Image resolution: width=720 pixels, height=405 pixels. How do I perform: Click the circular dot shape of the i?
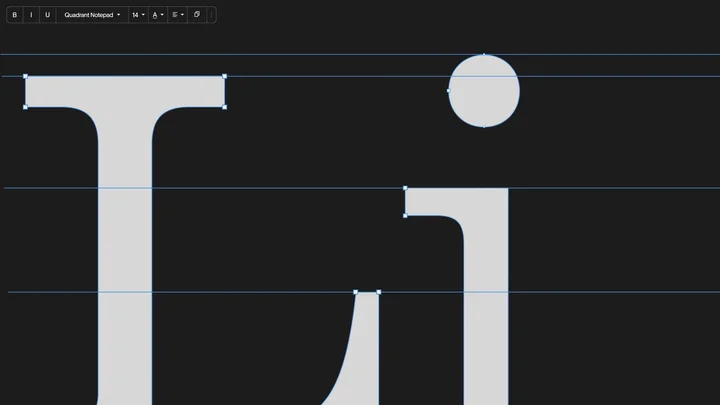pos(484,91)
